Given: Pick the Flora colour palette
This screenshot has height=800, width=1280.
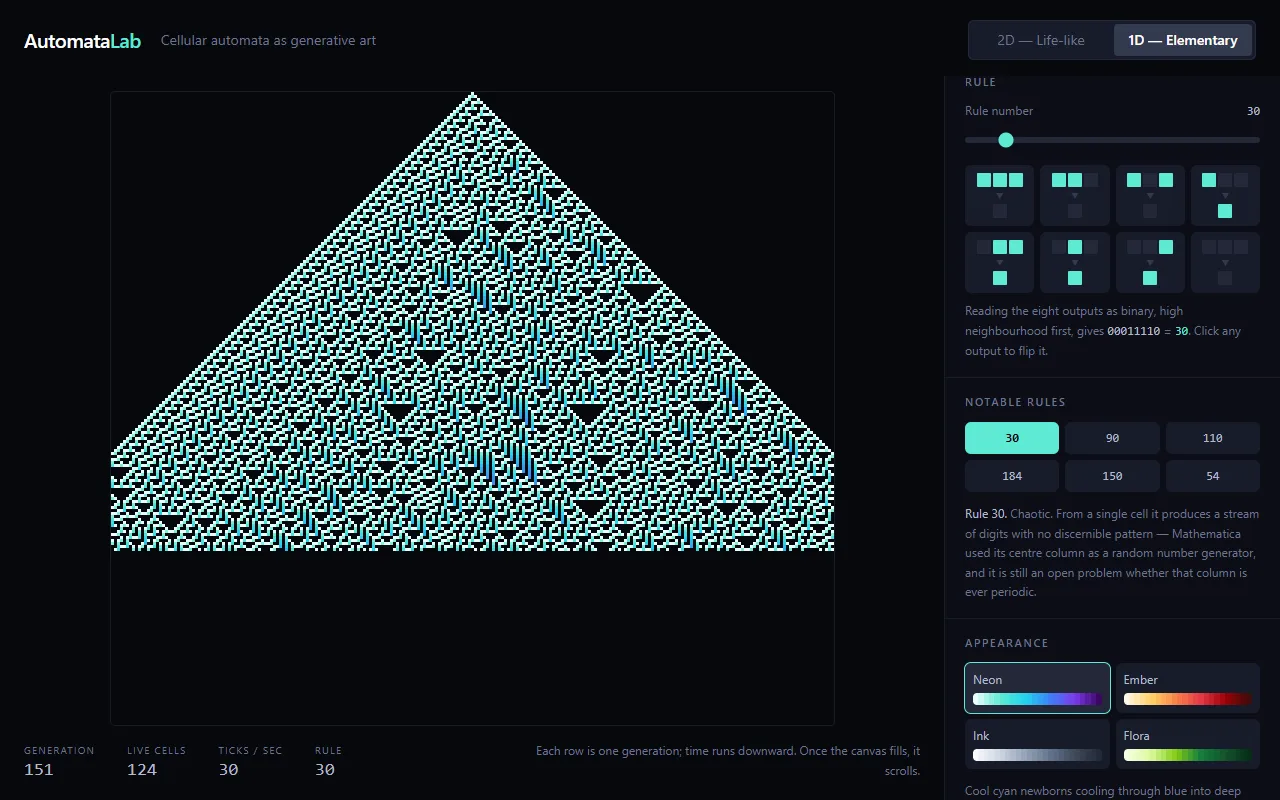Looking at the screenshot, I should click(x=1187, y=744).
